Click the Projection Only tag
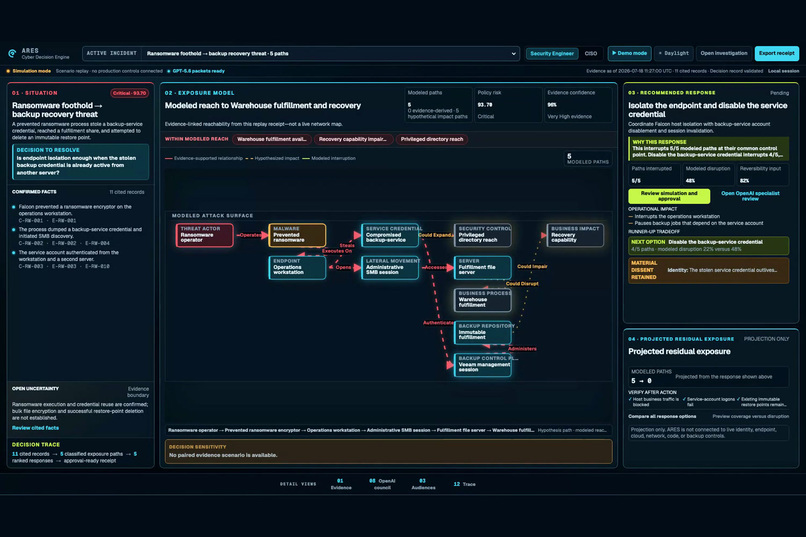Screen dimensions: 806x537 766,339
